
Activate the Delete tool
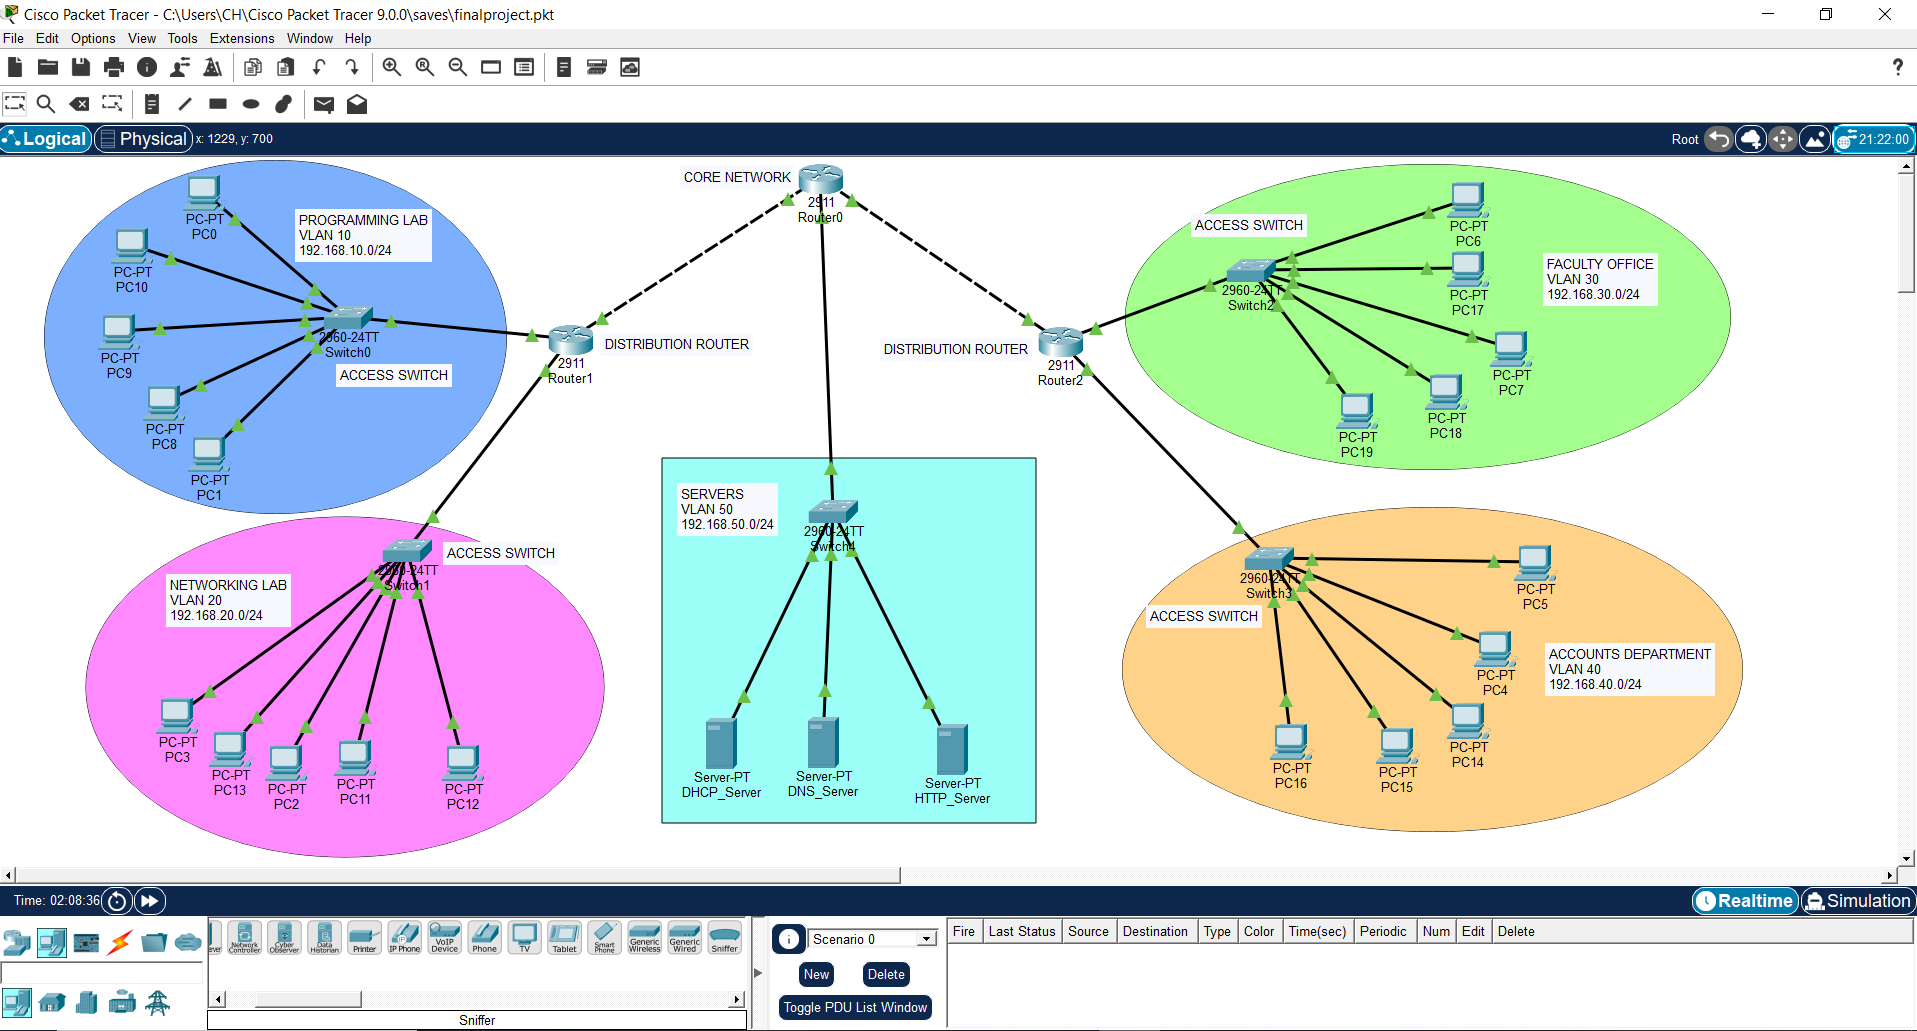click(79, 103)
